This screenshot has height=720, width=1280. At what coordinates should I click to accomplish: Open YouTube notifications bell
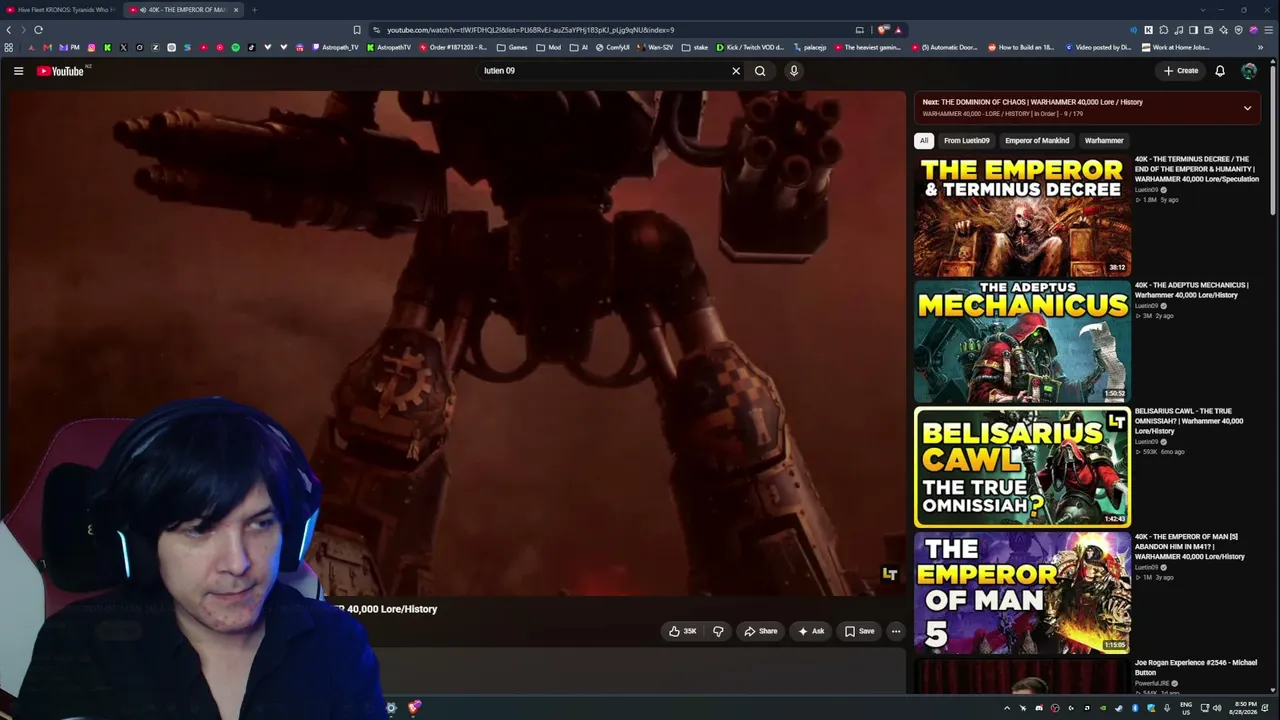(1220, 71)
